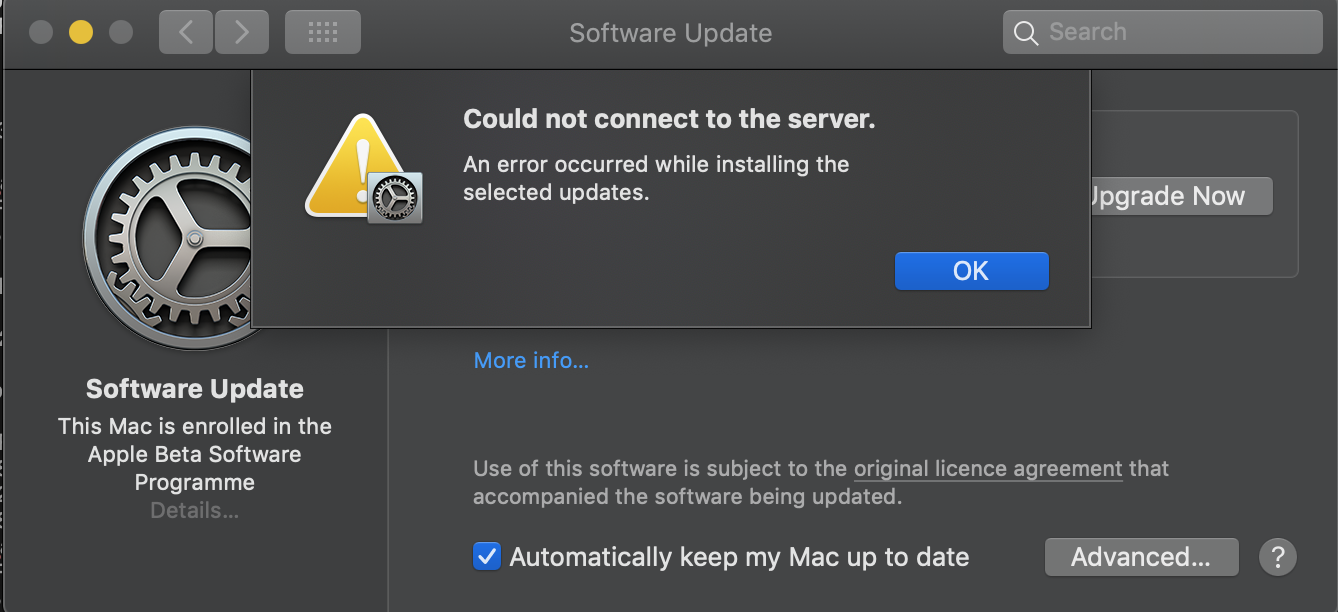1338x612 pixels.
Task: Open the More info… link
Action: [x=531, y=360]
